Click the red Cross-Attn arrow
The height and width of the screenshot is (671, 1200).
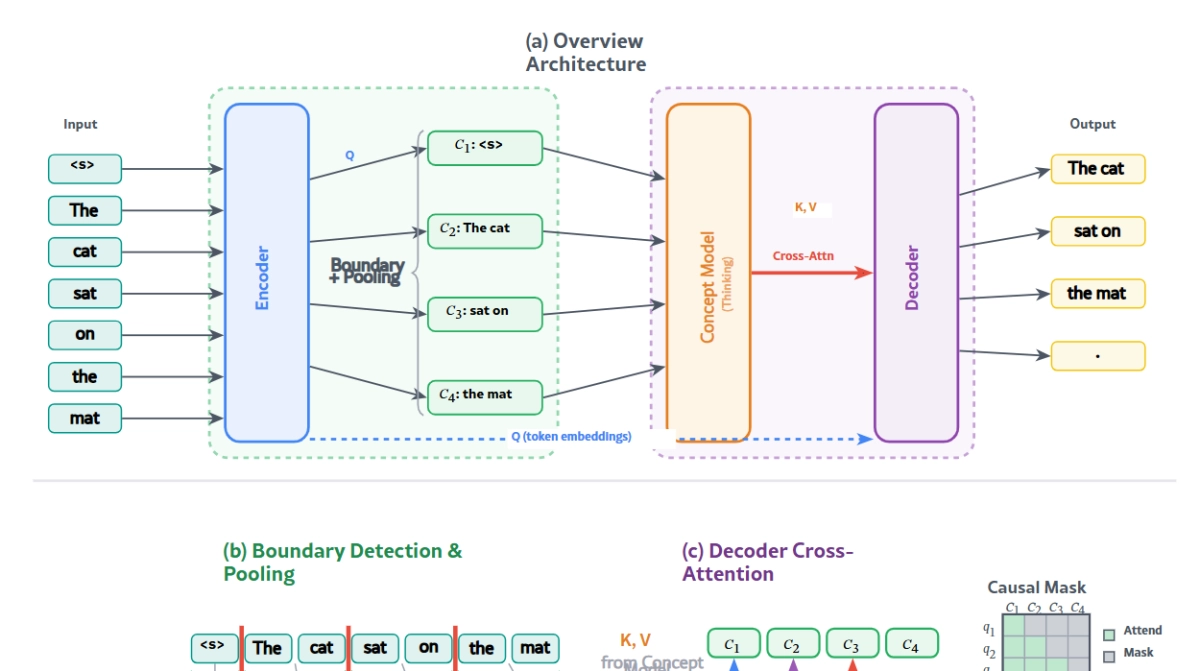click(x=812, y=272)
